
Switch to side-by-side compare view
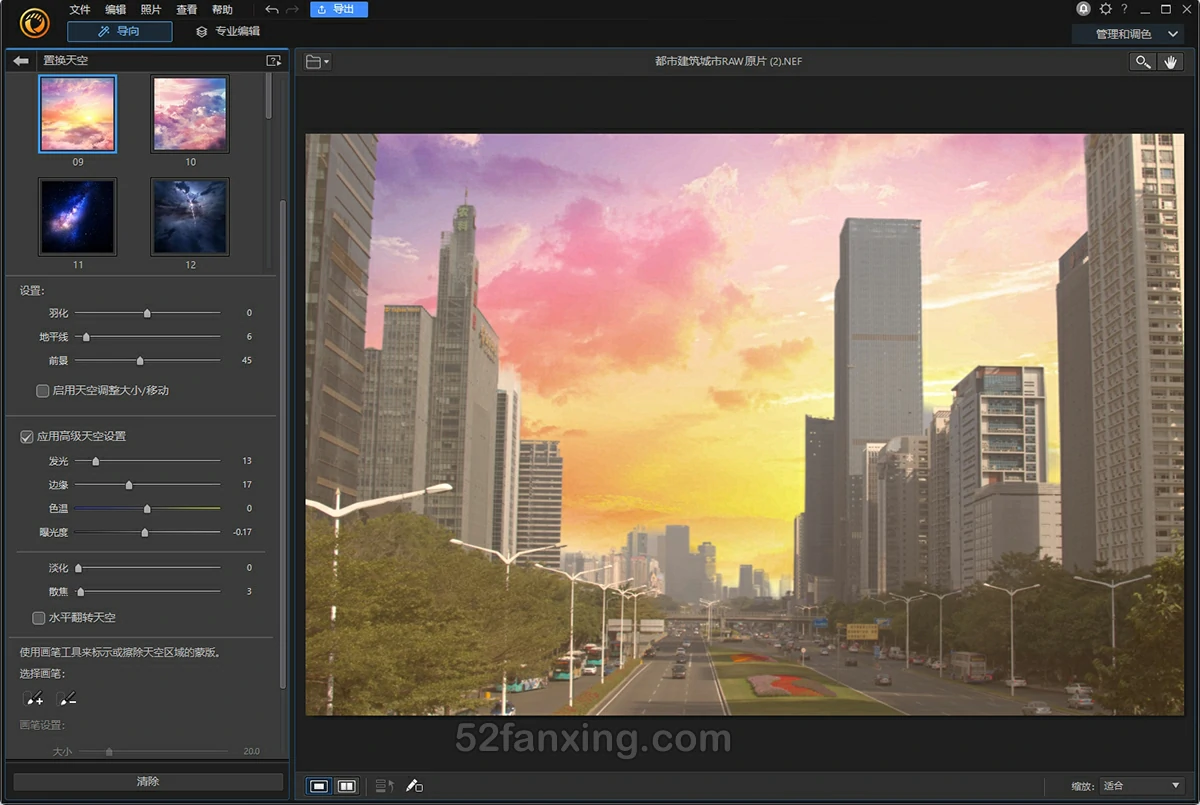pyautogui.click(x=347, y=786)
